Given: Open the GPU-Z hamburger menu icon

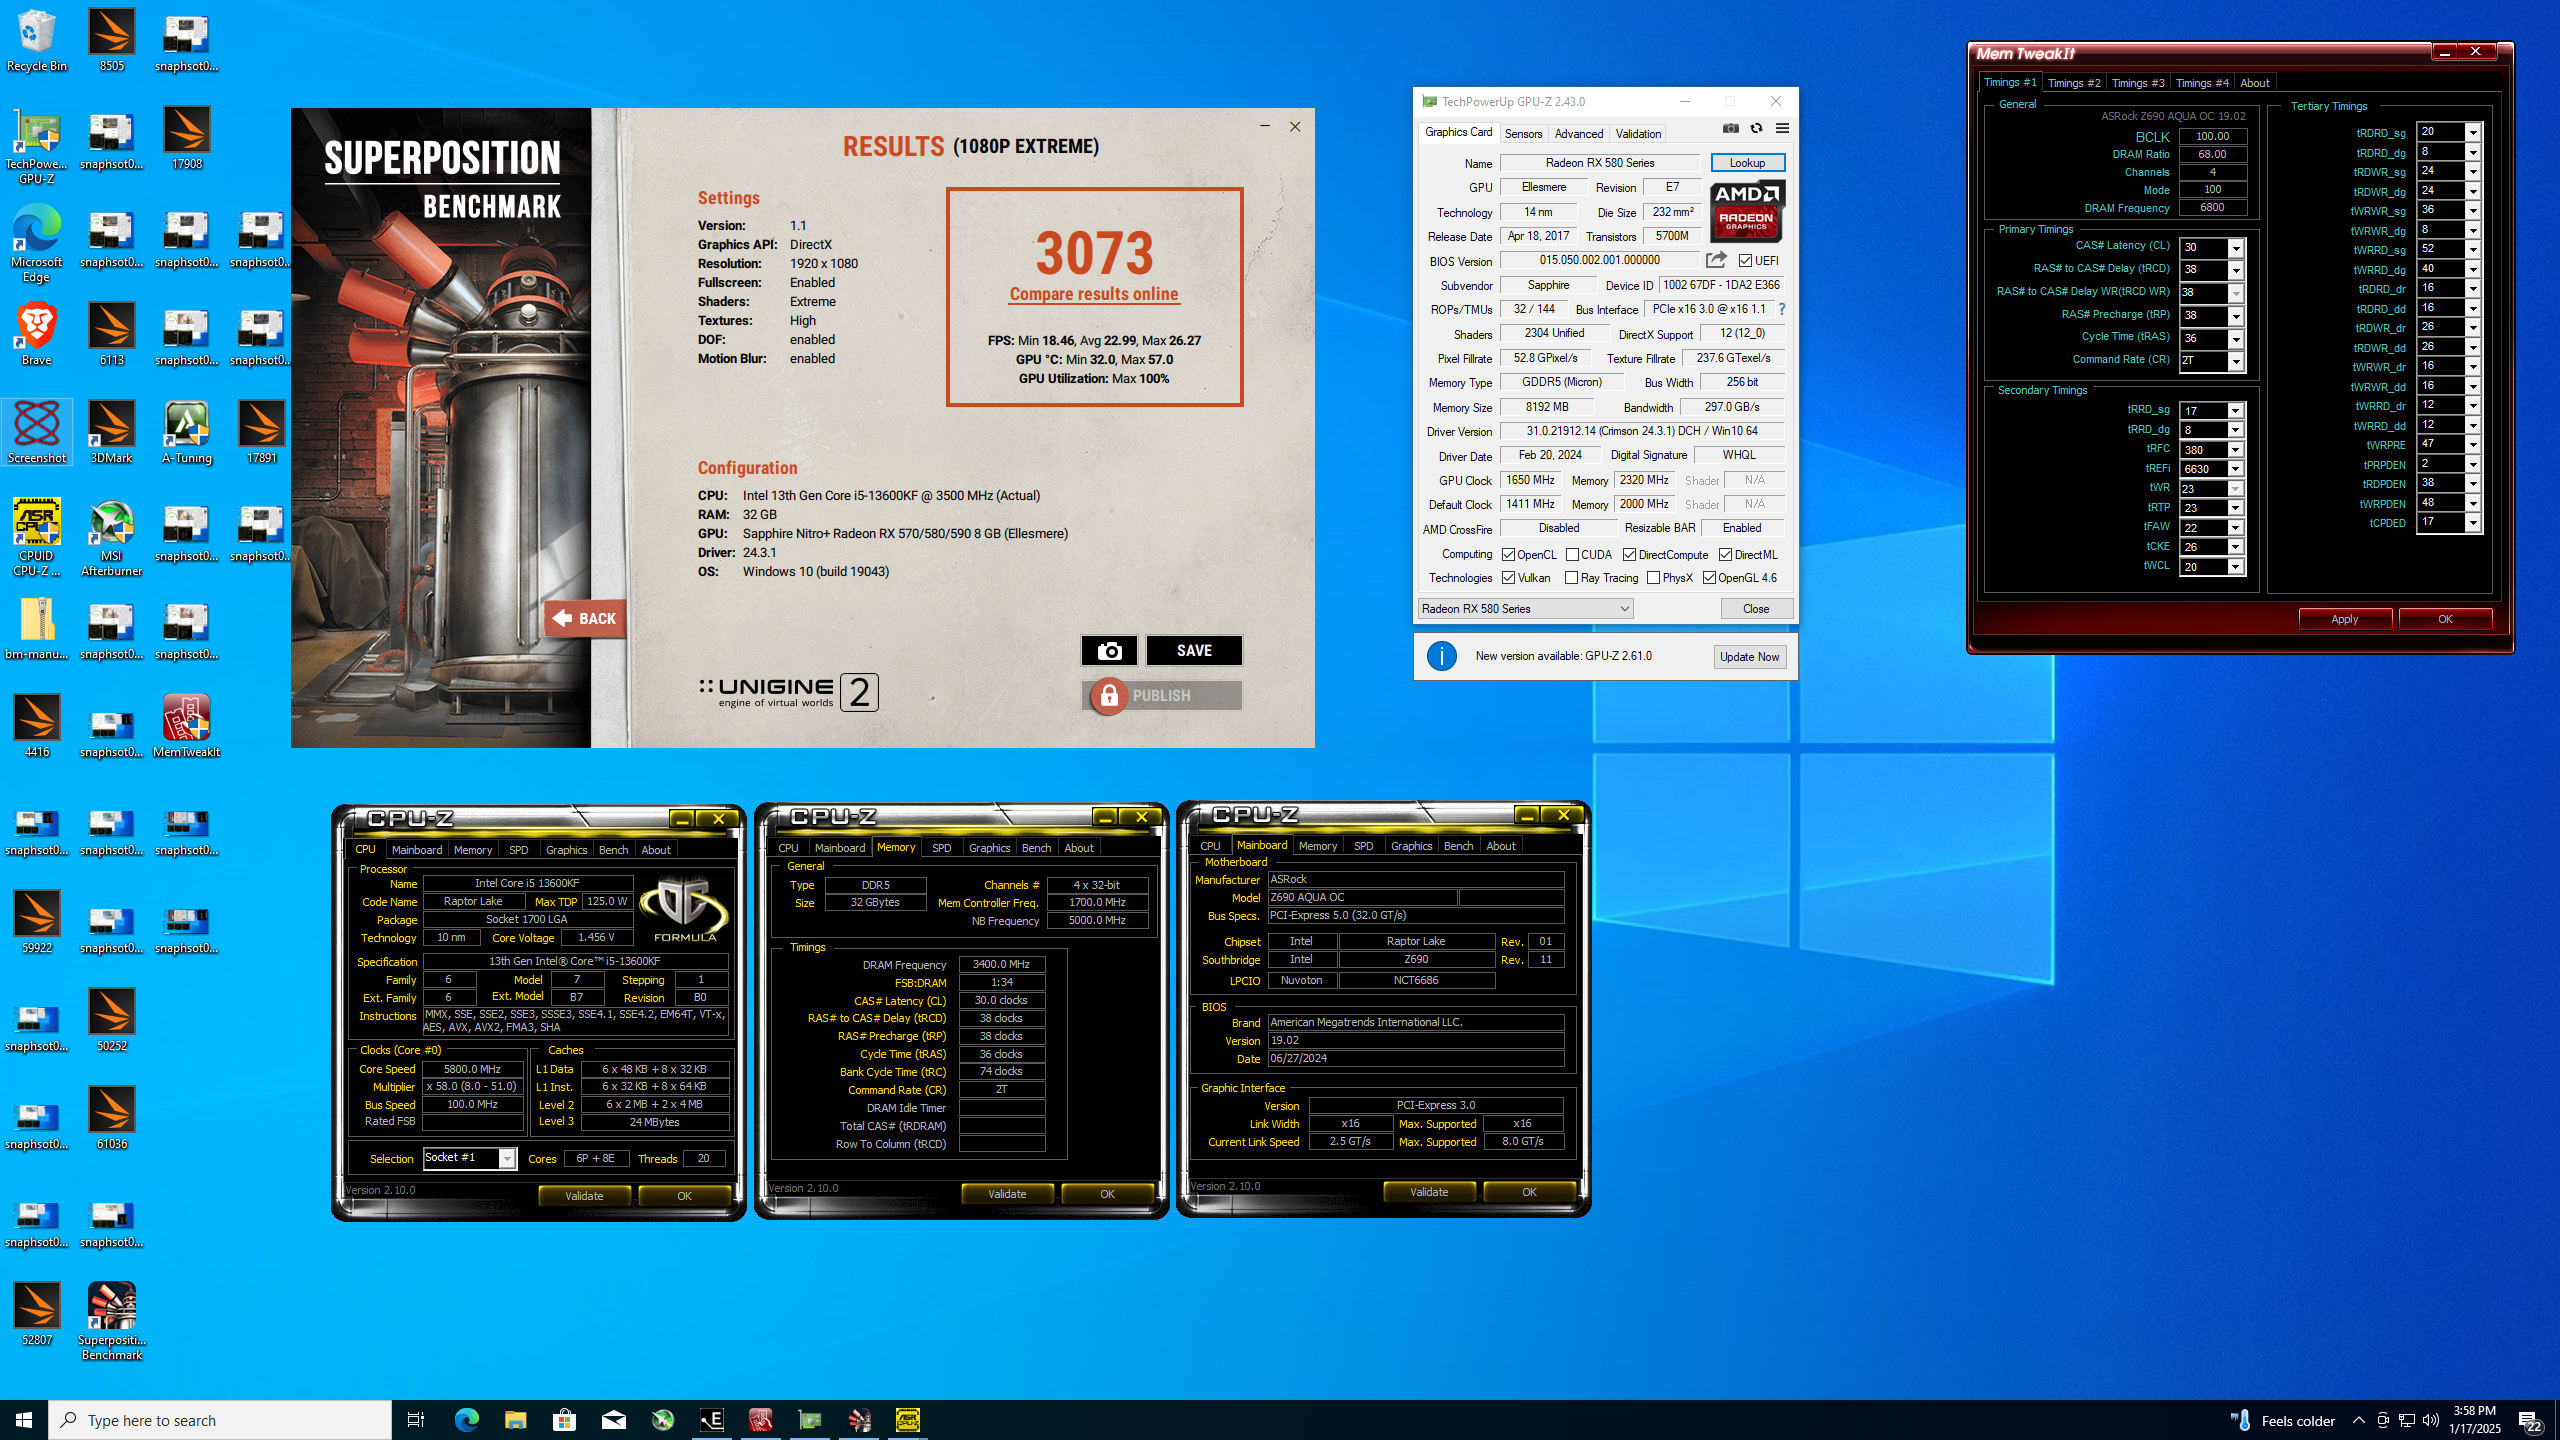Looking at the screenshot, I should [1782, 128].
